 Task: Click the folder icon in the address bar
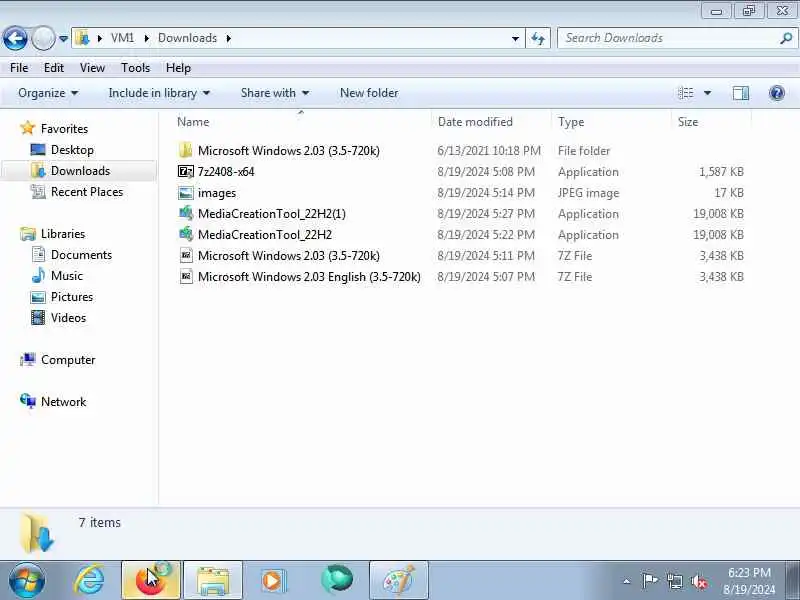coord(83,38)
